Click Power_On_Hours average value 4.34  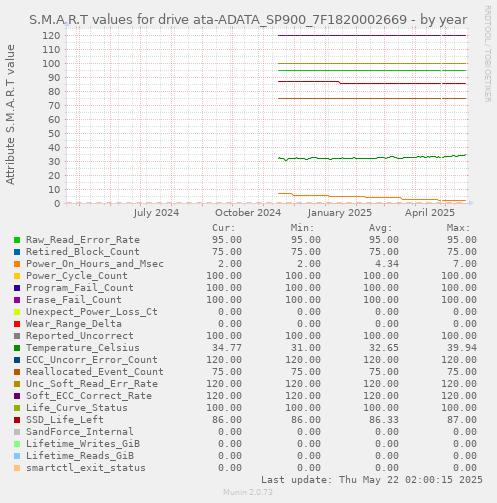(387, 264)
